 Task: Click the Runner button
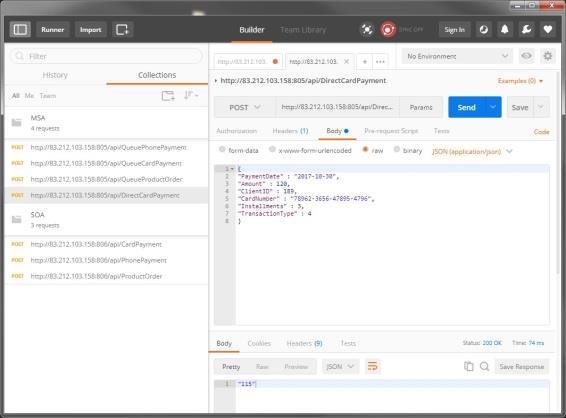point(52,29)
